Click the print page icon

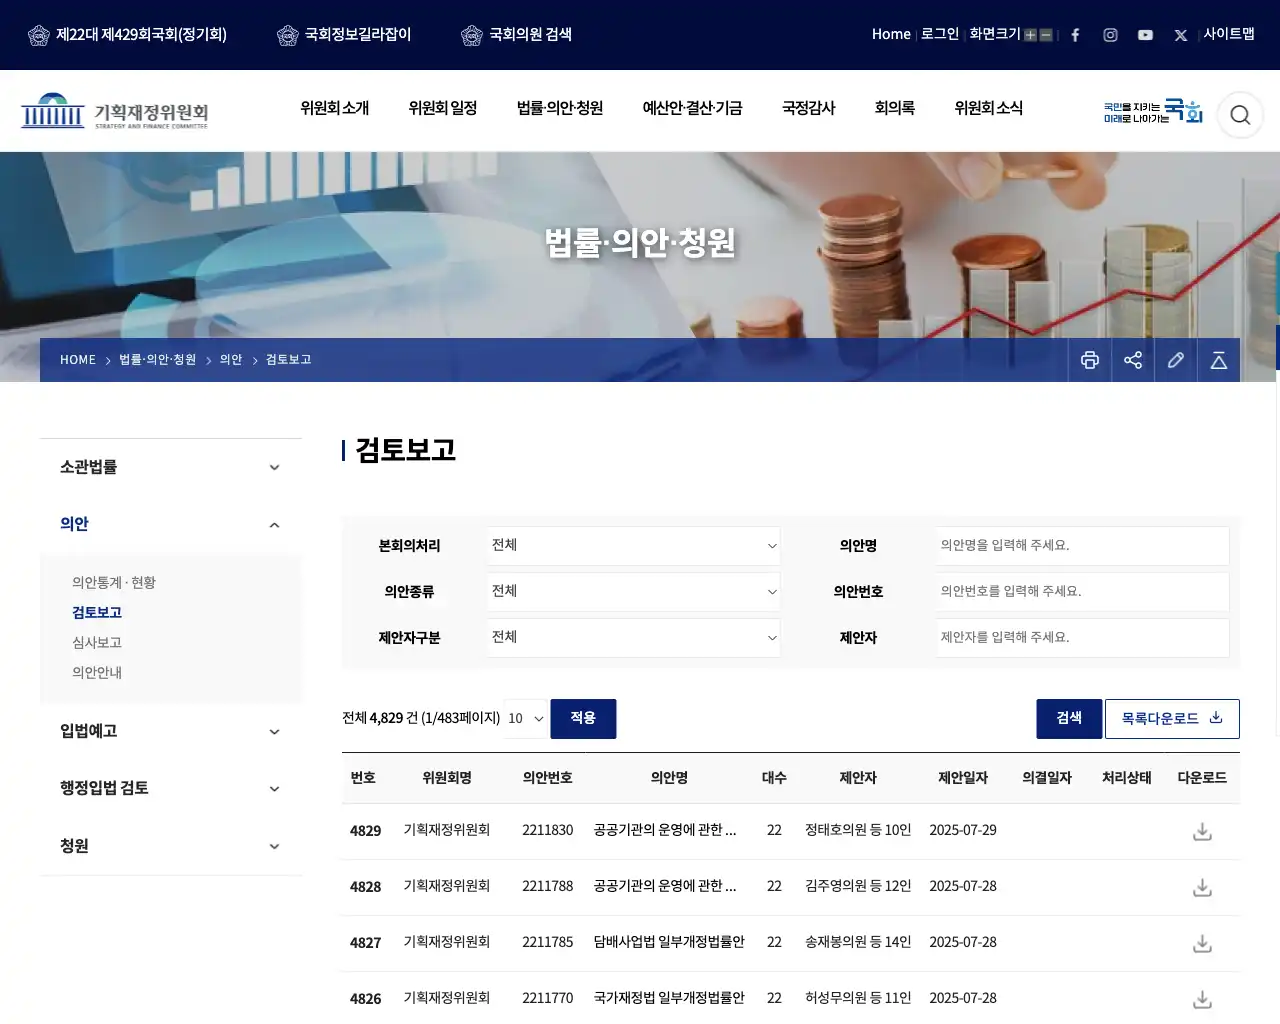1090,360
